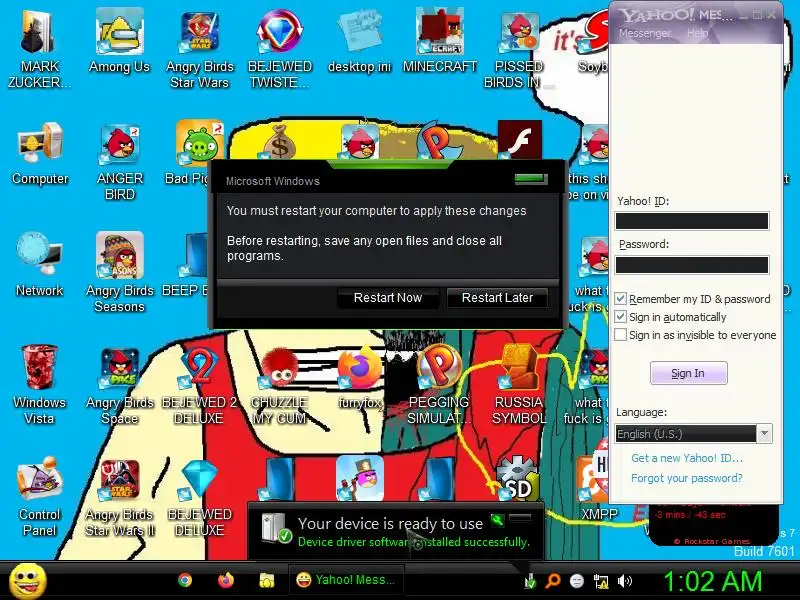
Task: Open the top-hat pink bird desktop icon
Action: [x=360, y=480]
